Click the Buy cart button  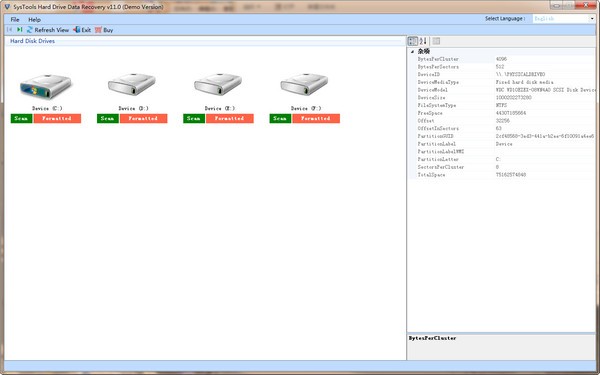pos(104,30)
